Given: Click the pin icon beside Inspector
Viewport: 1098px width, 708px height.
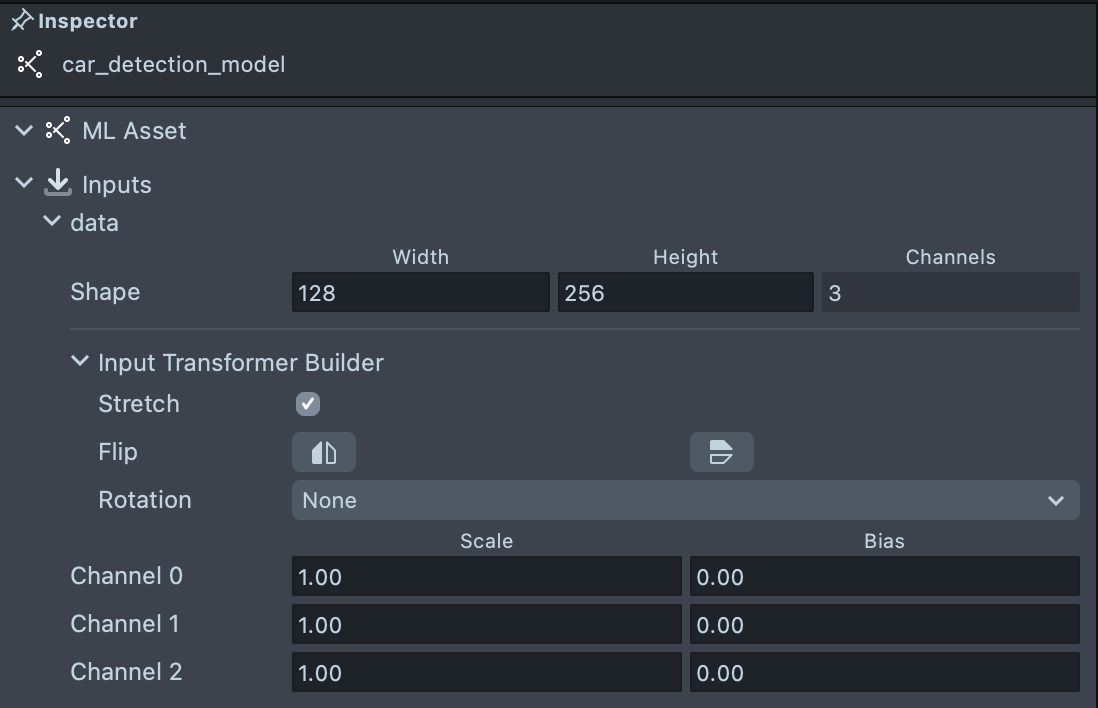Looking at the screenshot, I should 21,20.
